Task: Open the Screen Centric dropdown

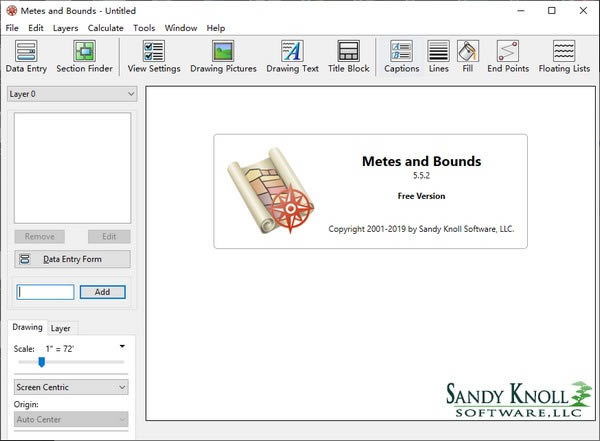Action: pos(71,386)
